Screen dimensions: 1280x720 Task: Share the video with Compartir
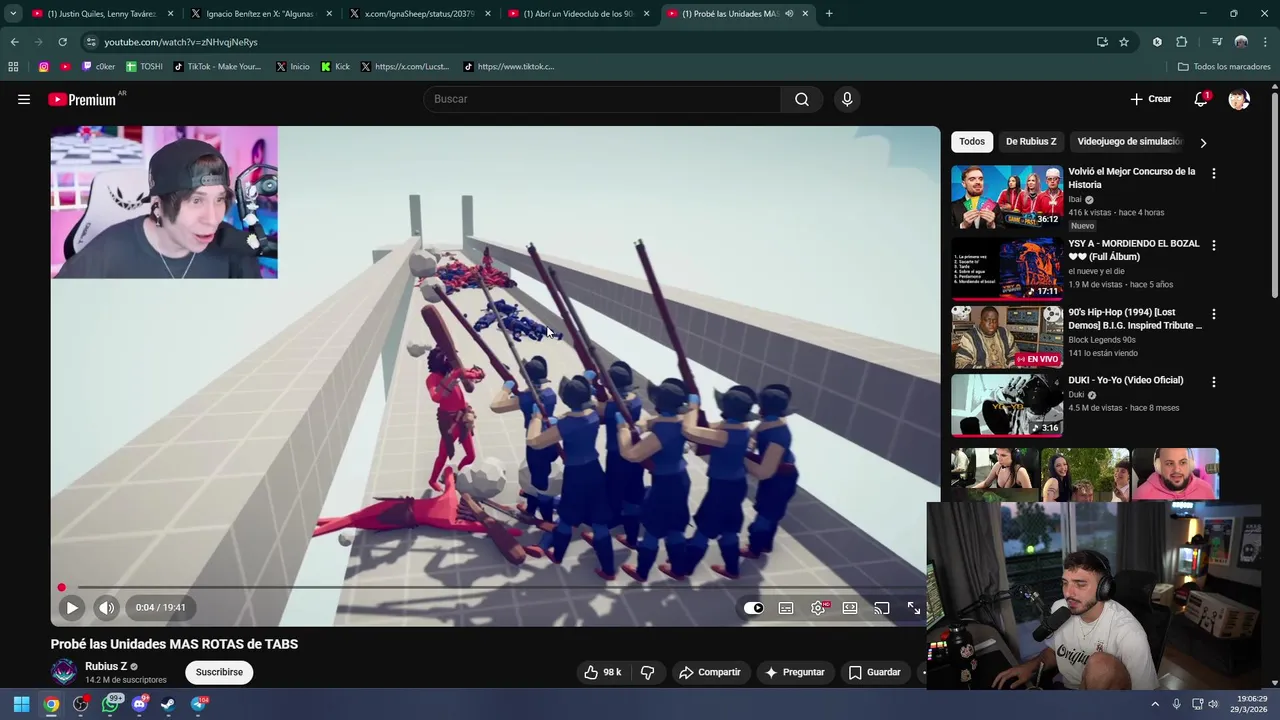pyautogui.click(x=710, y=672)
